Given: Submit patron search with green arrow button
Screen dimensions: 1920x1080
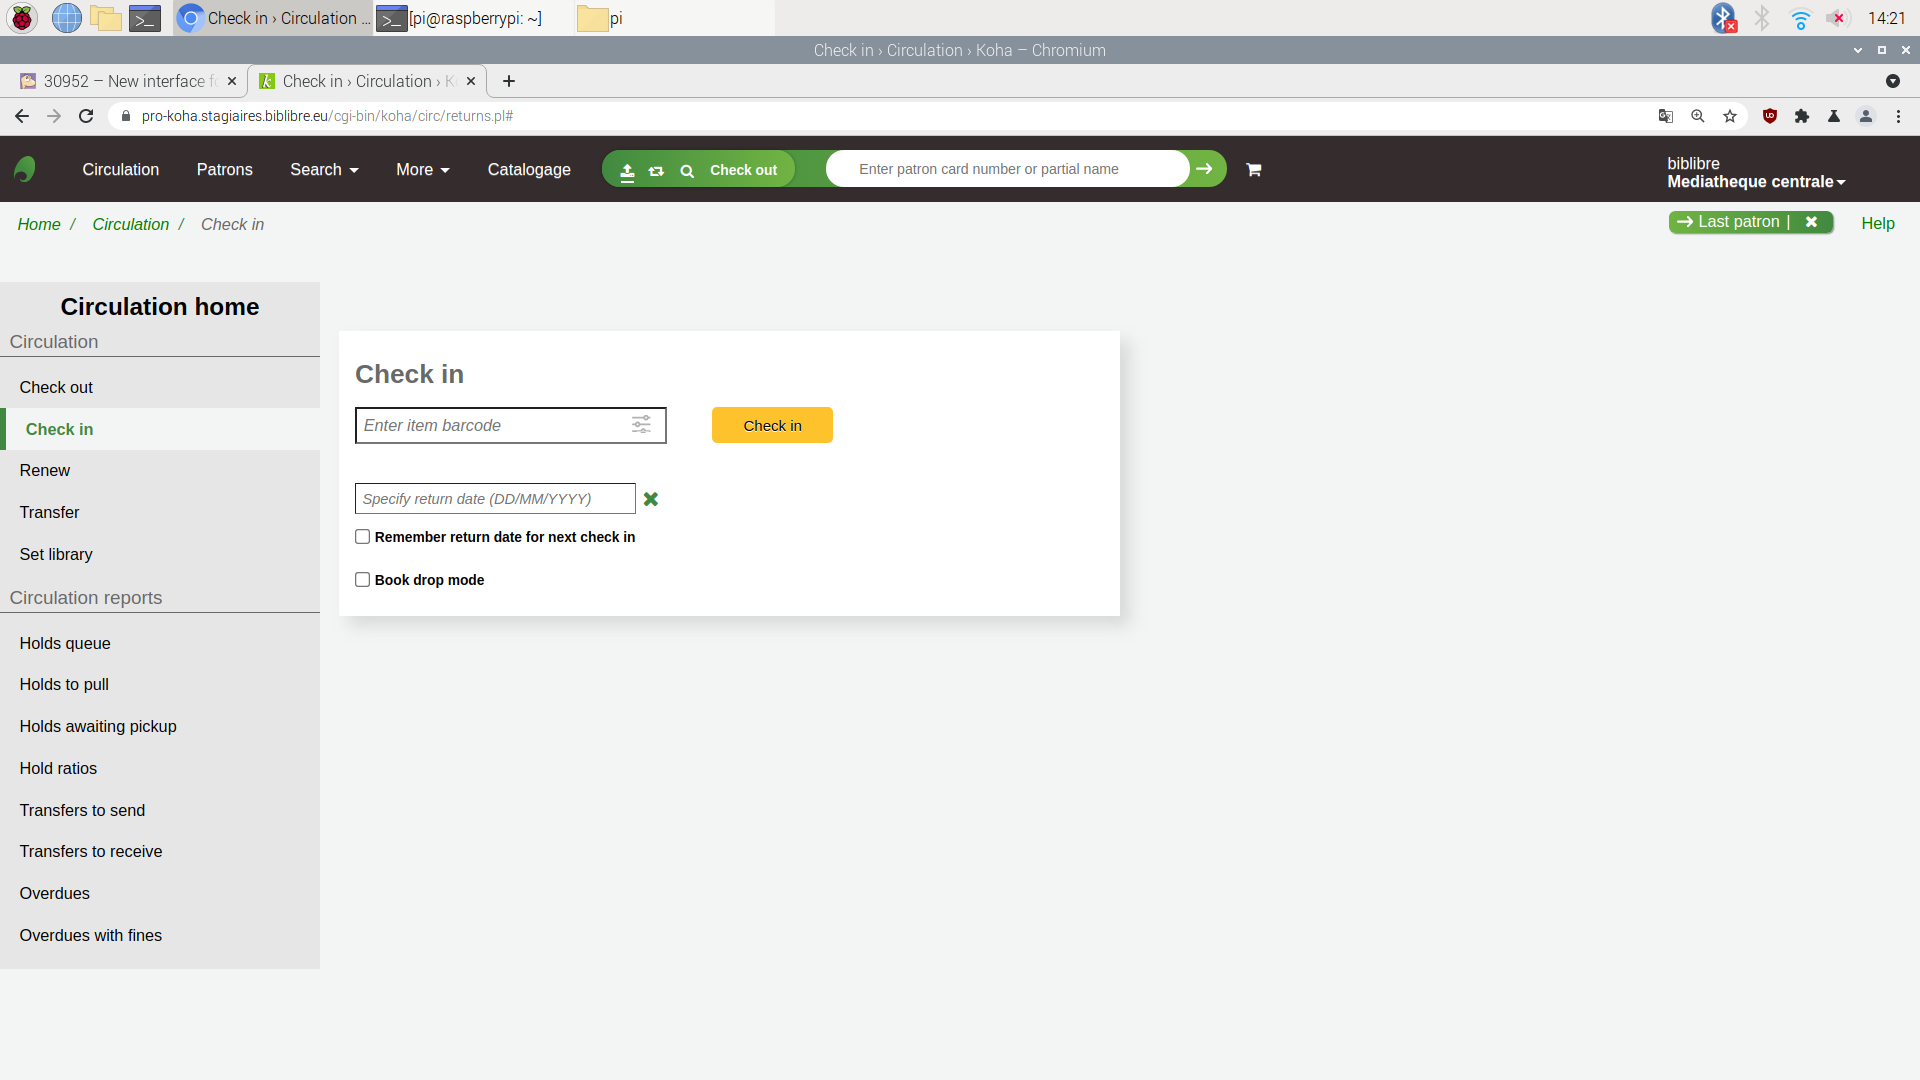Looking at the screenshot, I should click(1205, 169).
